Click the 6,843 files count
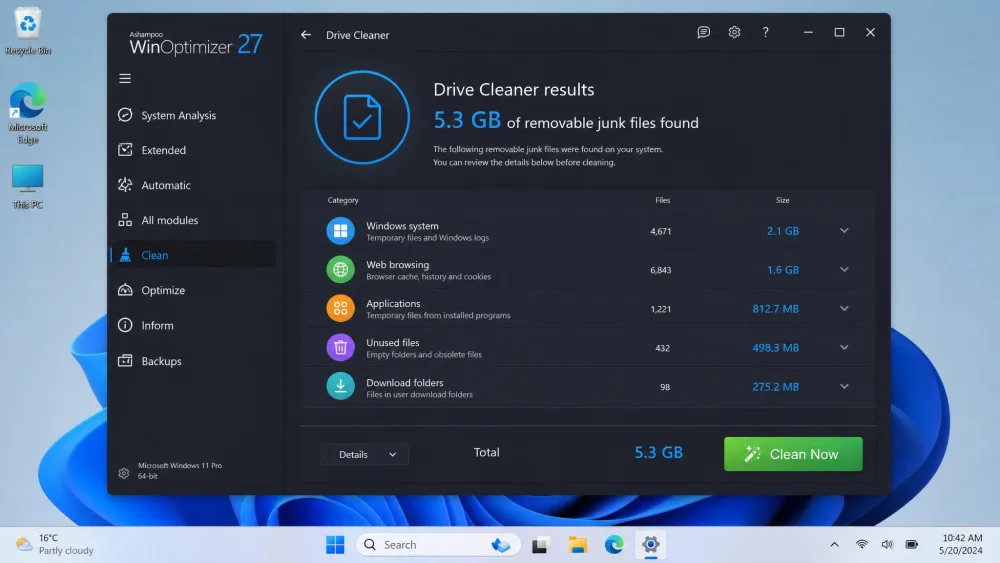The height and width of the screenshot is (563, 1000). [661, 270]
